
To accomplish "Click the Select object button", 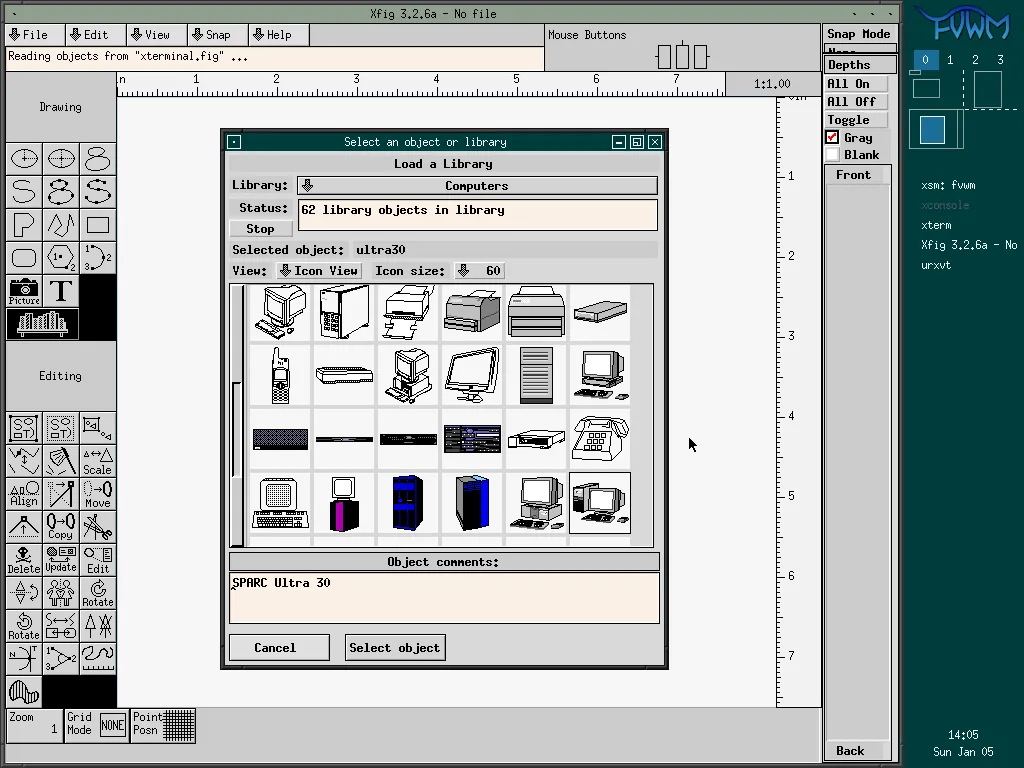I will pos(395,647).
